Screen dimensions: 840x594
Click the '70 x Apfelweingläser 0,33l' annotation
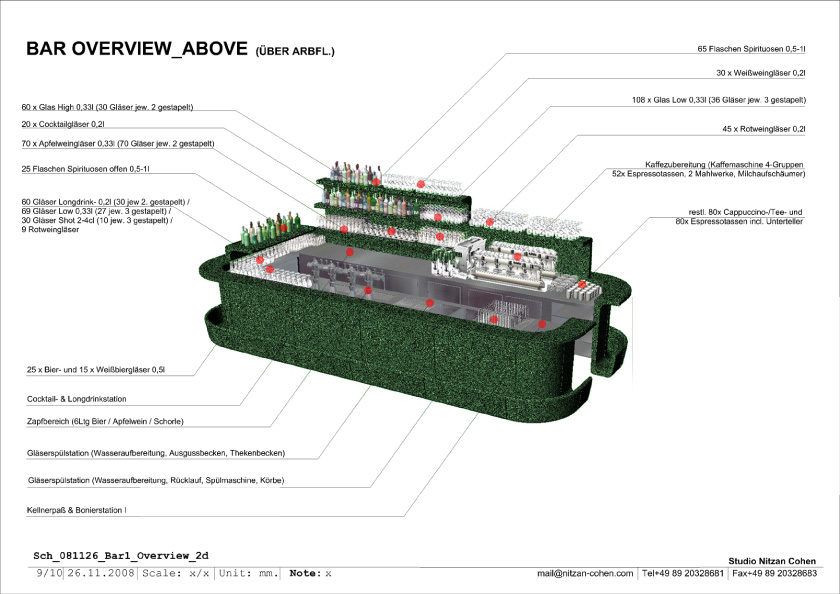tap(118, 144)
